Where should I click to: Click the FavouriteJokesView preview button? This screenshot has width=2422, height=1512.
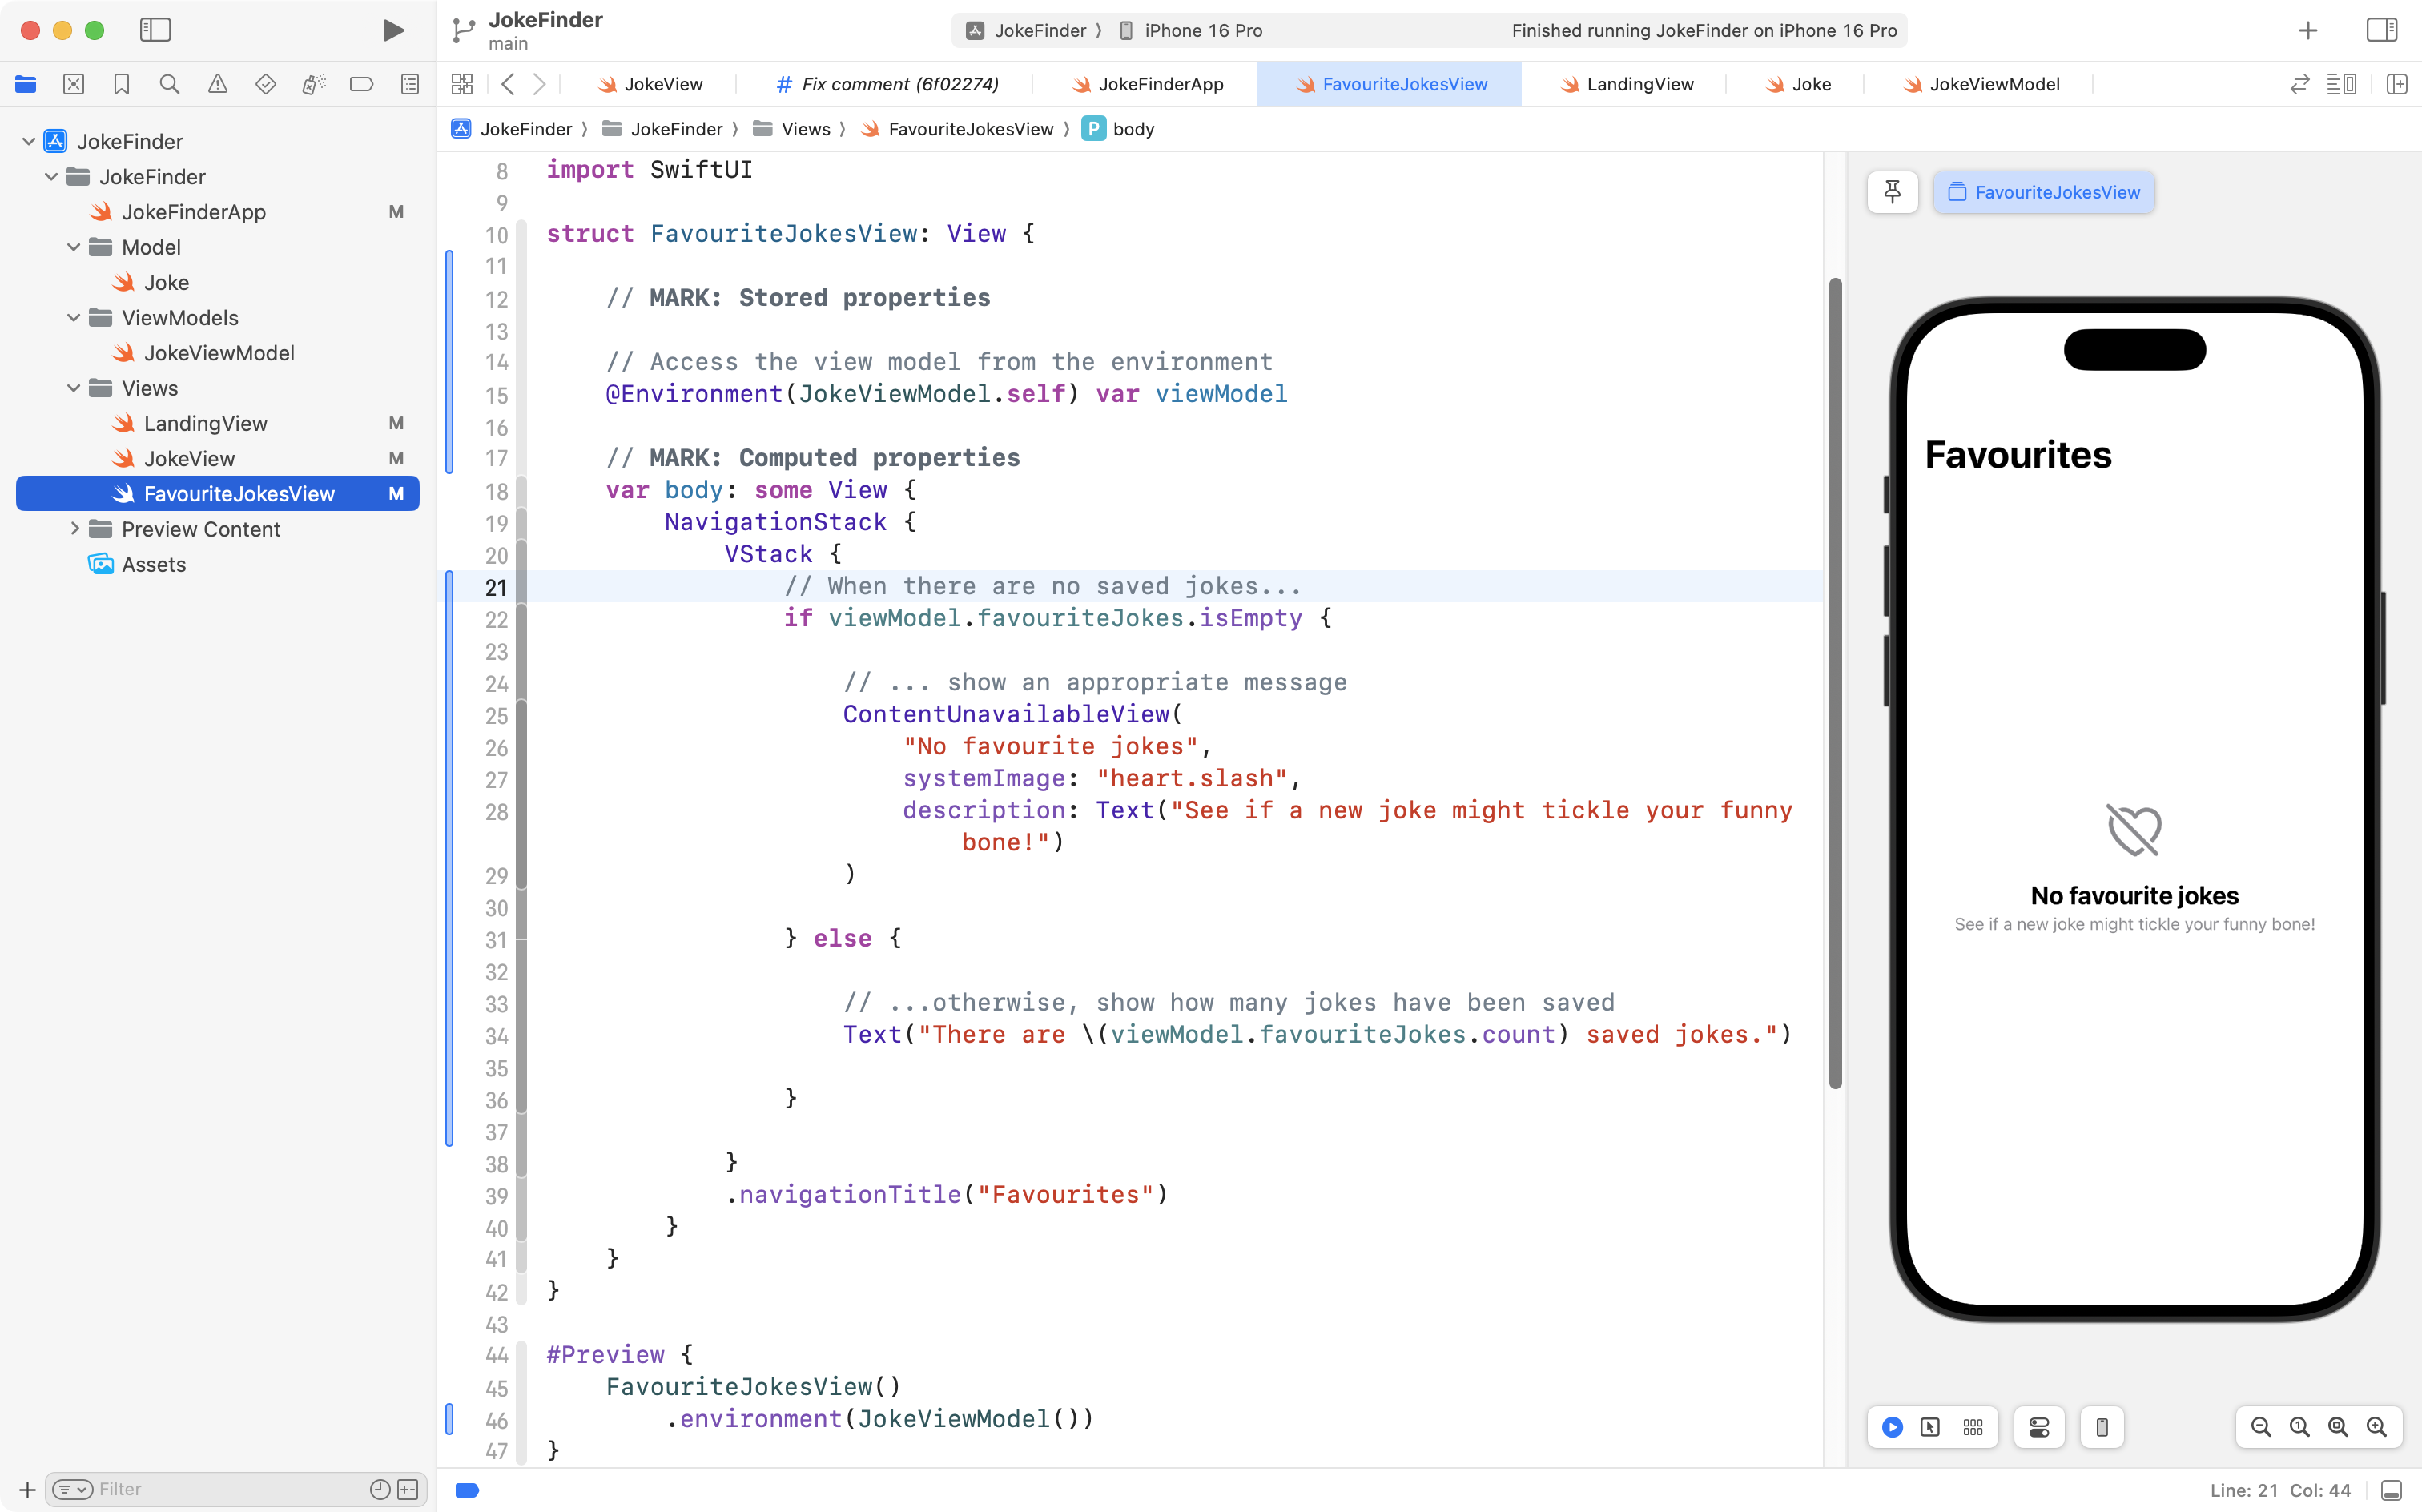coord(2043,192)
